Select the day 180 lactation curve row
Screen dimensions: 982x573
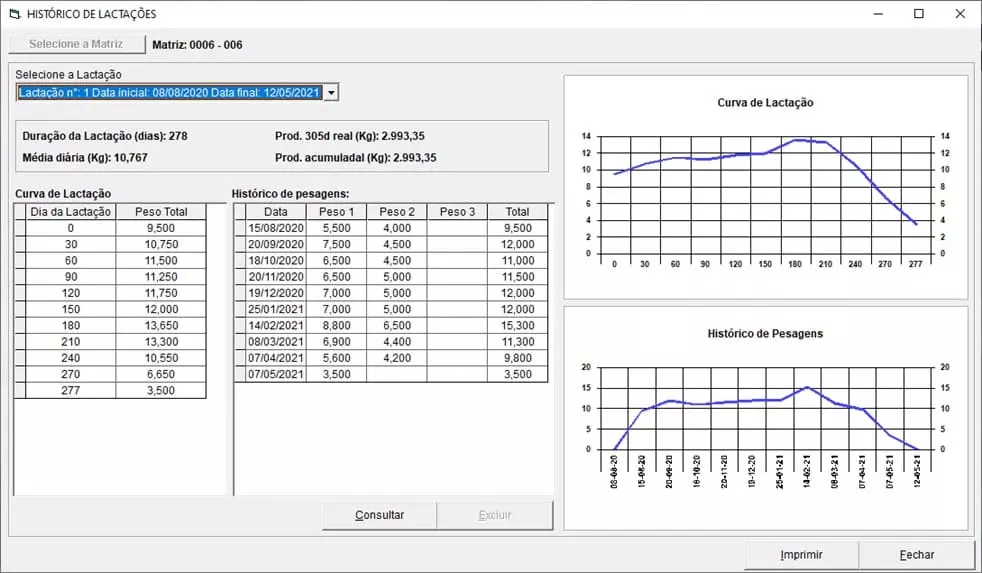(70, 325)
